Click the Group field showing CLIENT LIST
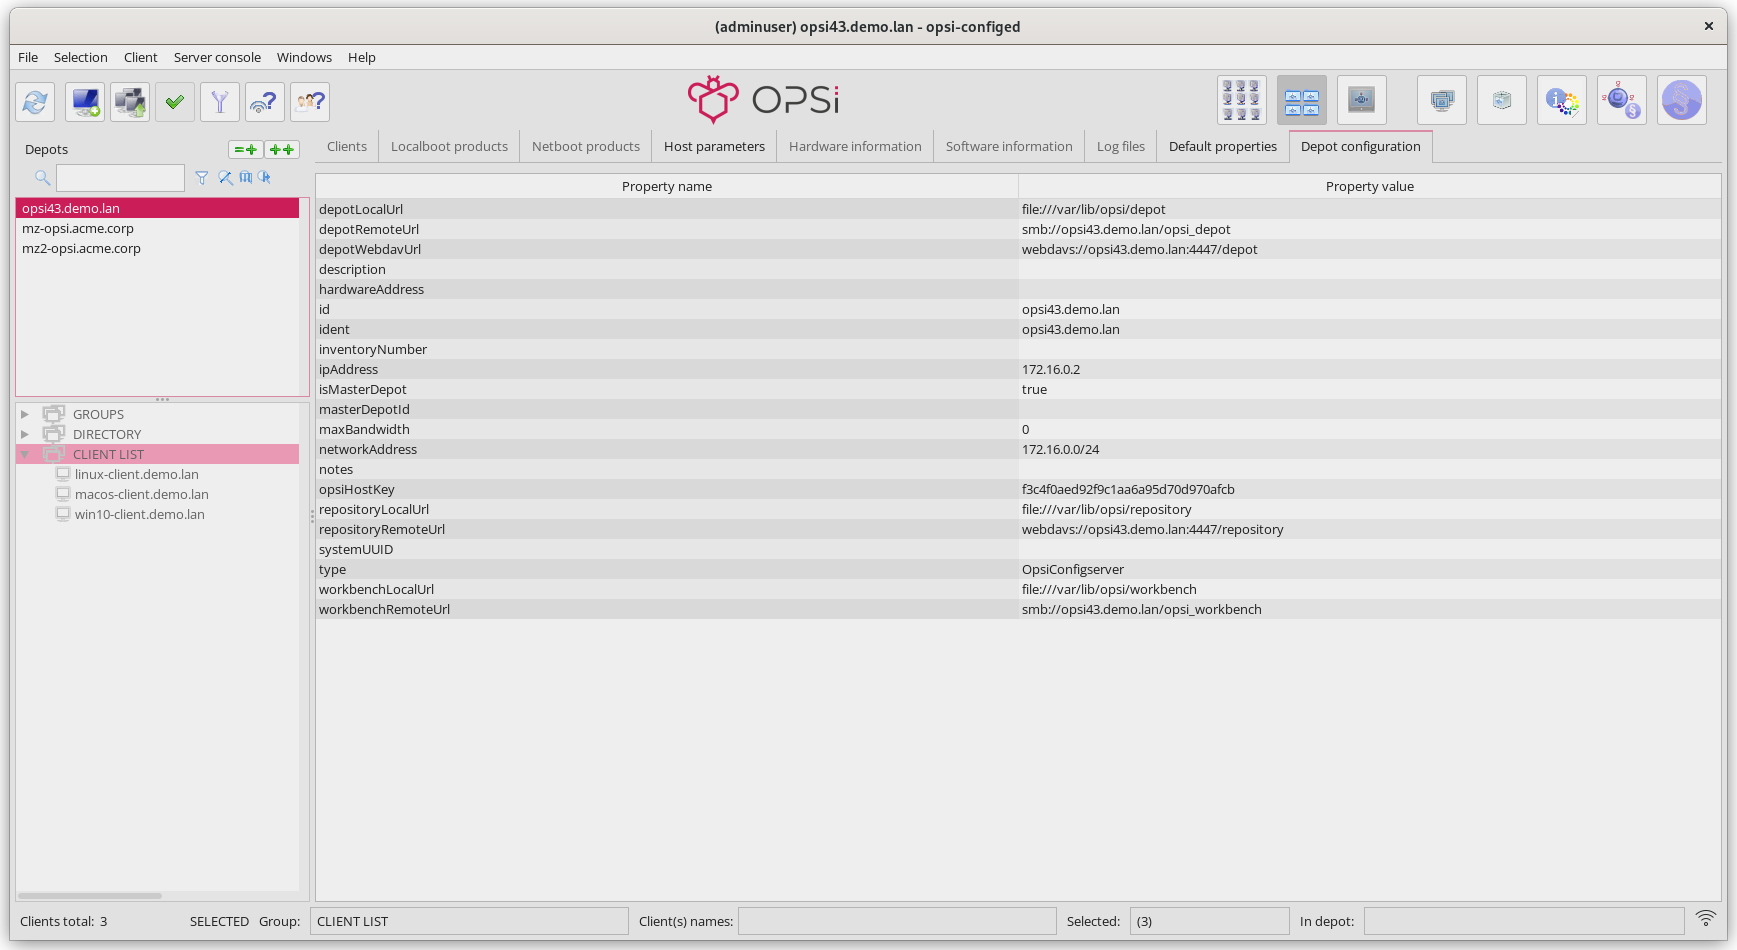 [x=469, y=921]
